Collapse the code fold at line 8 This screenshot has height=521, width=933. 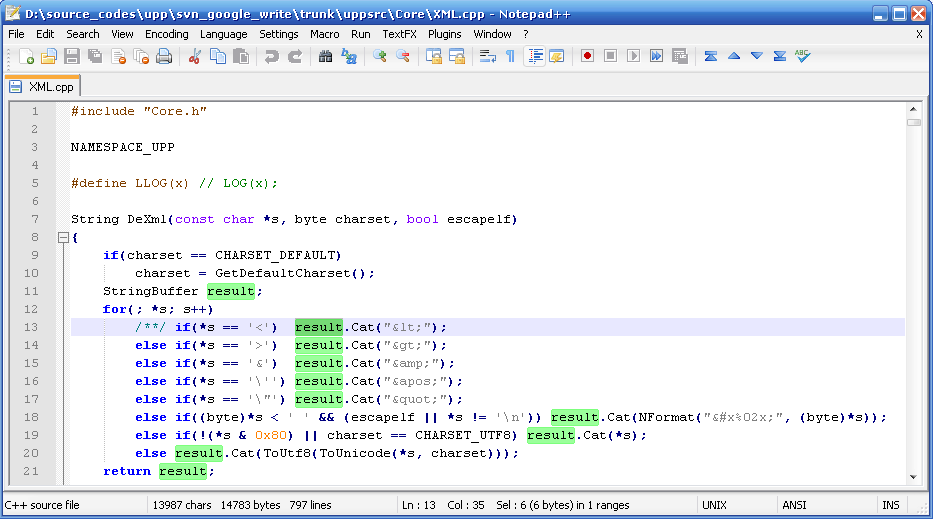coord(62,237)
